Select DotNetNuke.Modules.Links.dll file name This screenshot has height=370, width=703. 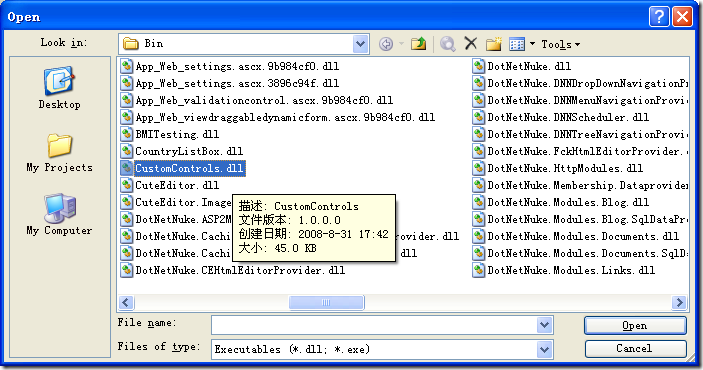click(x=571, y=270)
